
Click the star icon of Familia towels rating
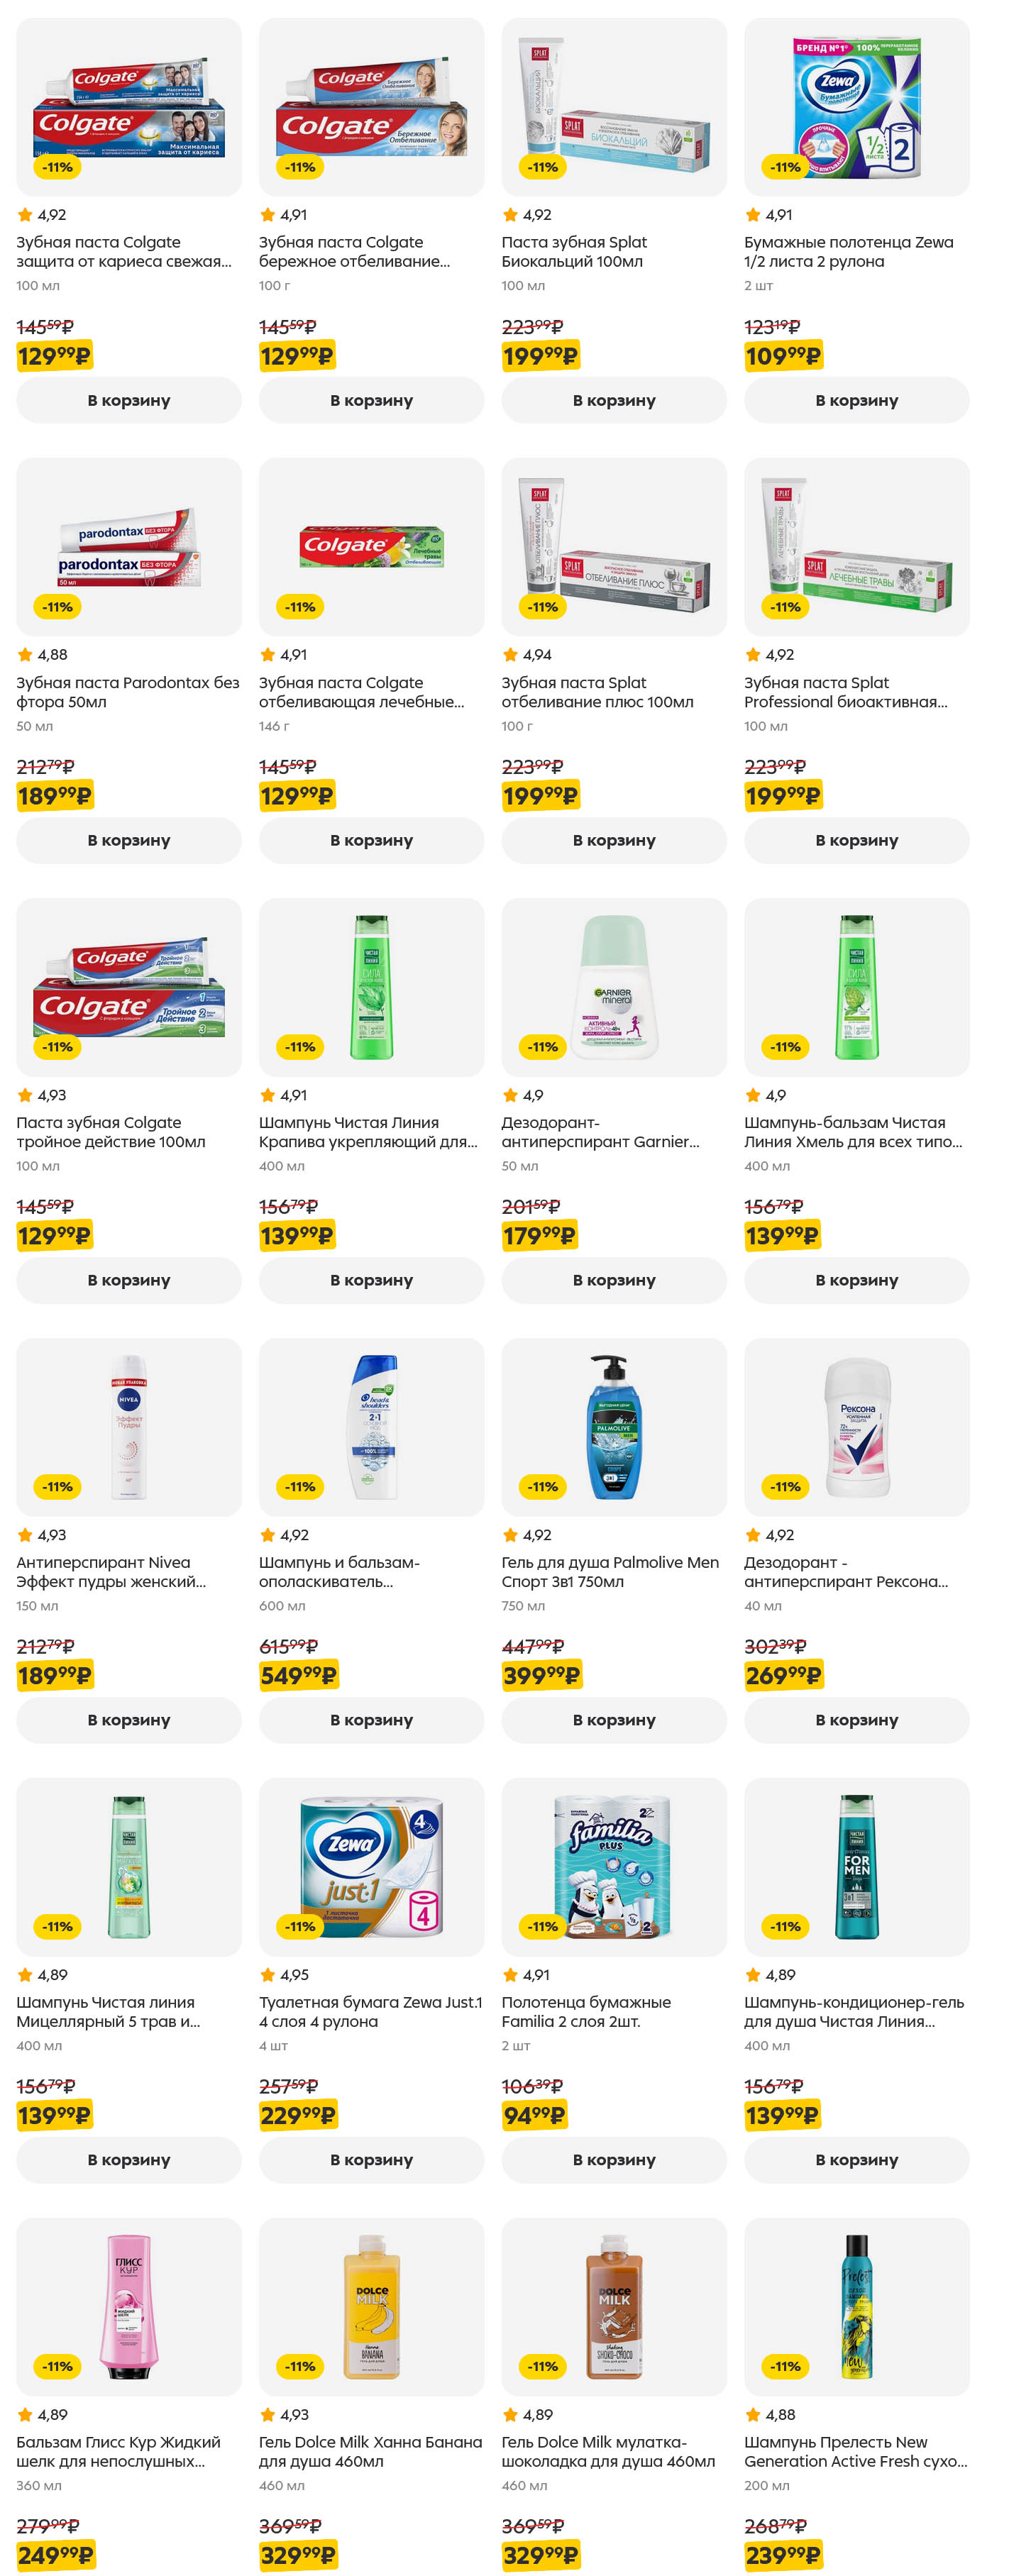[x=510, y=1974]
